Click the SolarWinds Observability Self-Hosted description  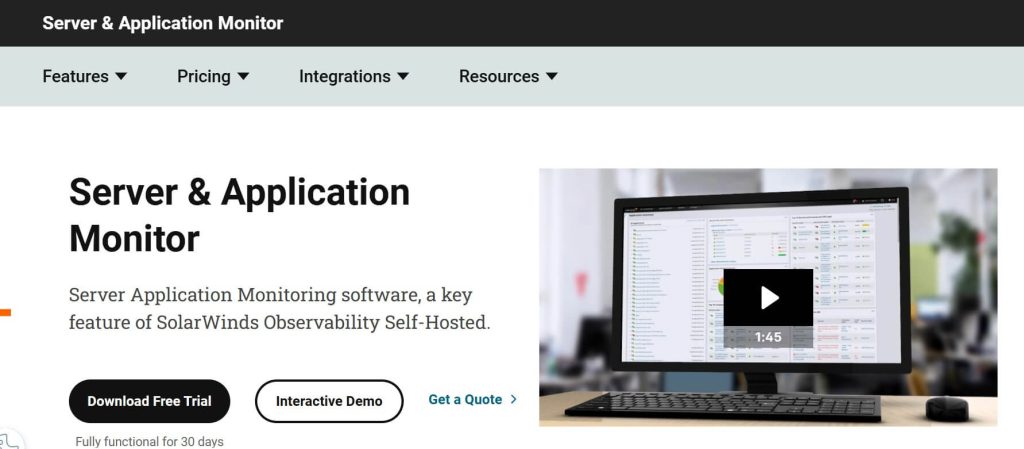pos(280,309)
